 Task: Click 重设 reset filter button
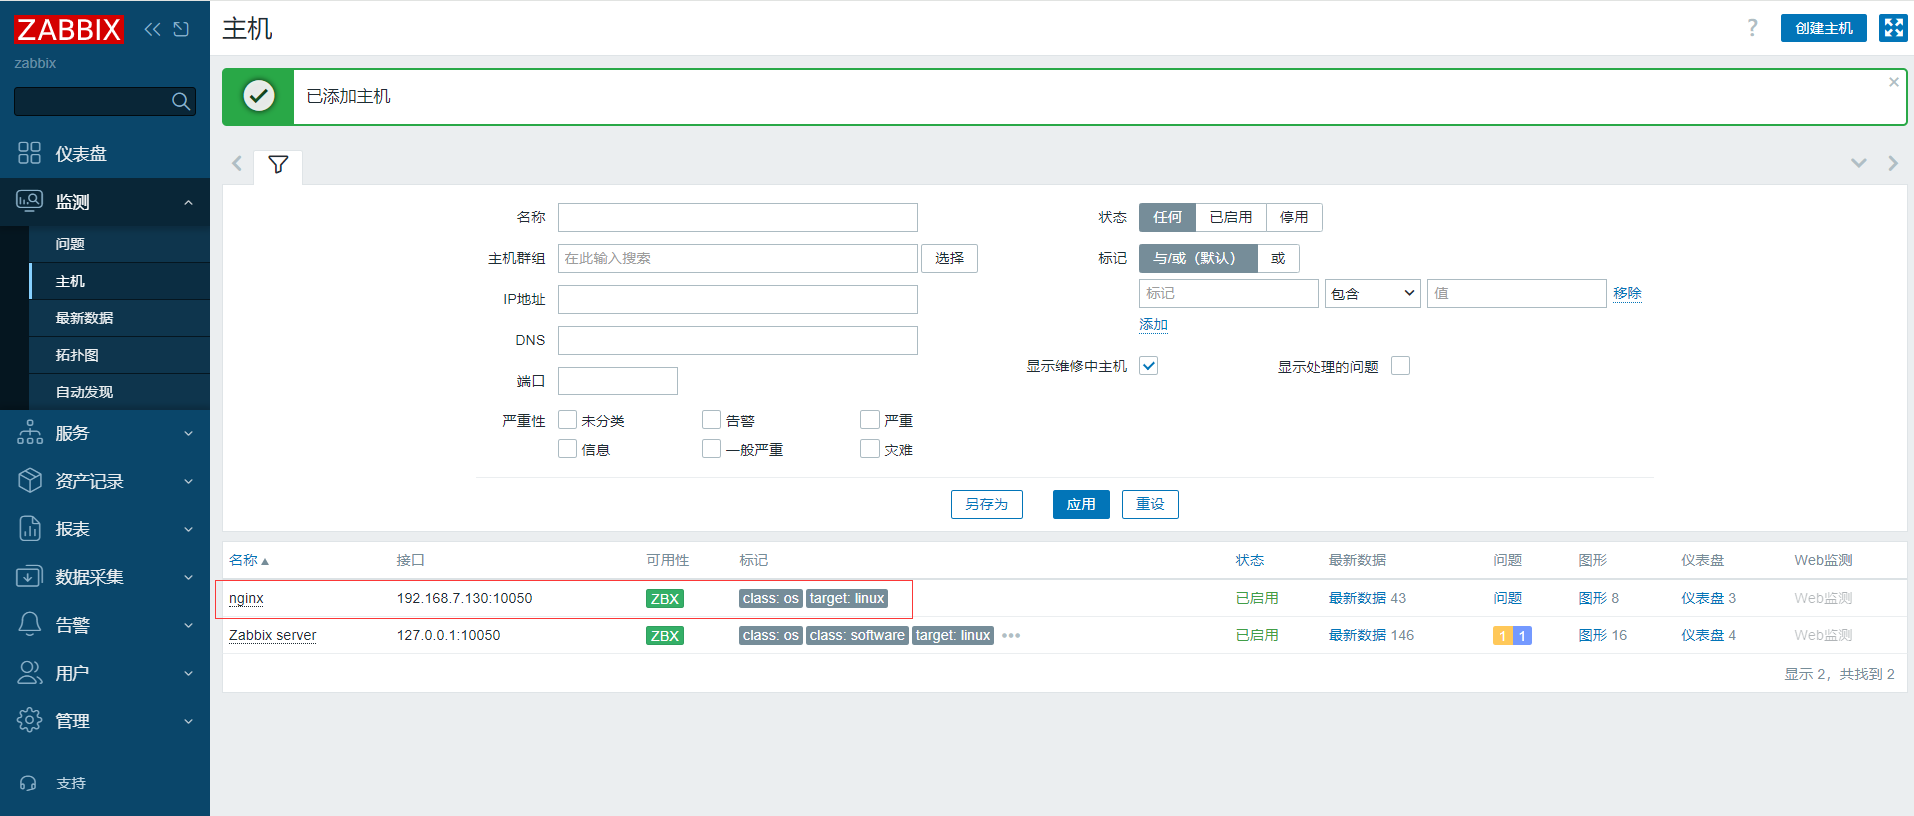(1150, 505)
